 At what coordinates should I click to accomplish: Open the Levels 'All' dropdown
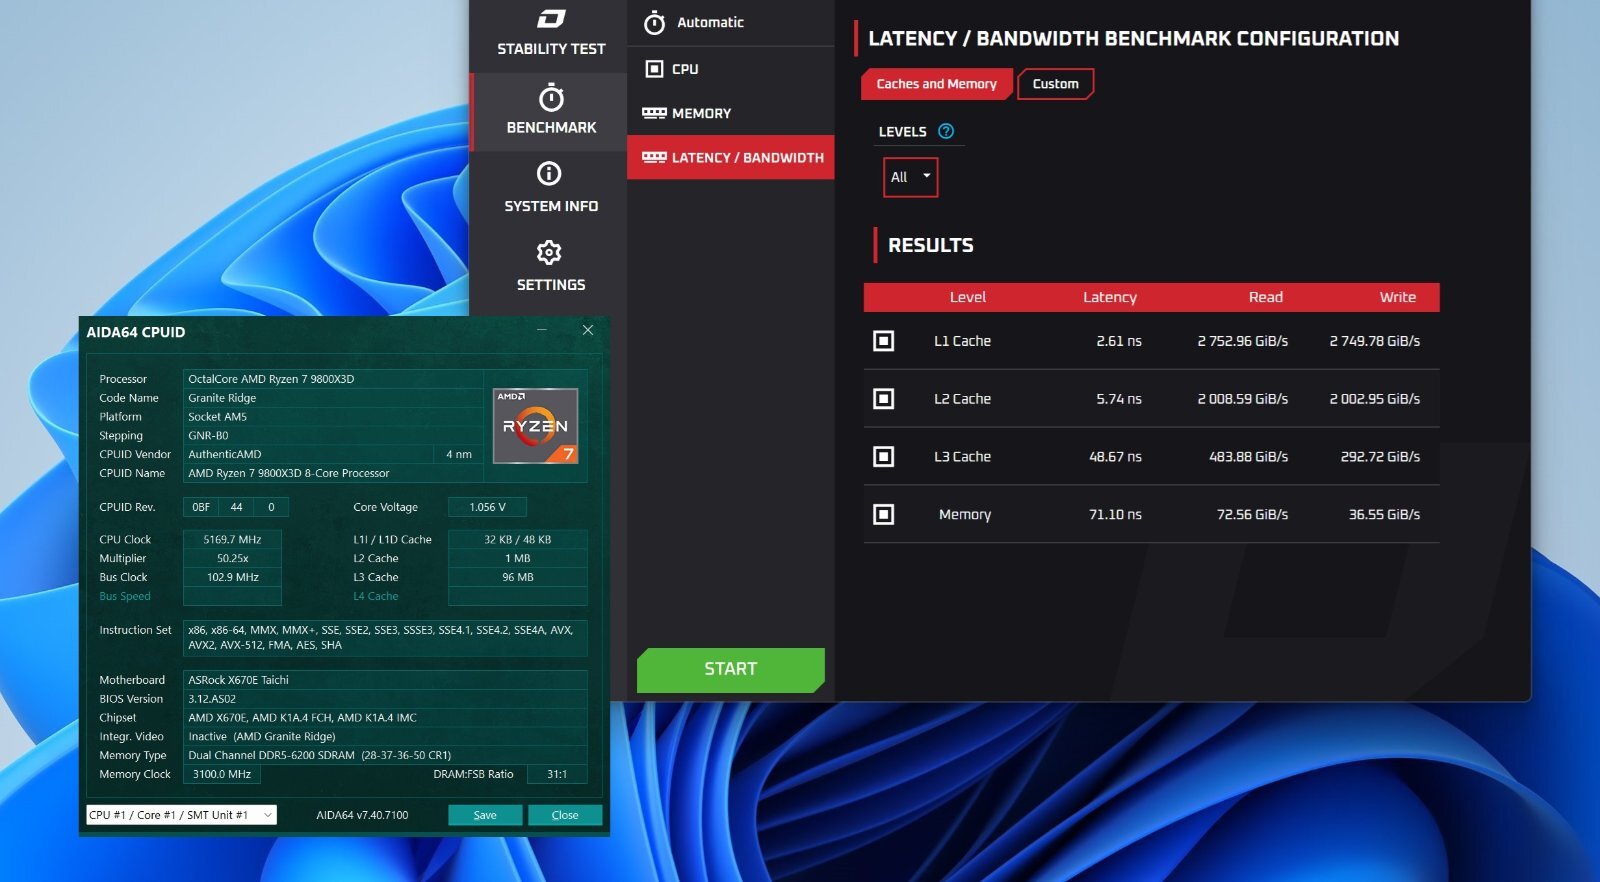(x=910, y=177)
